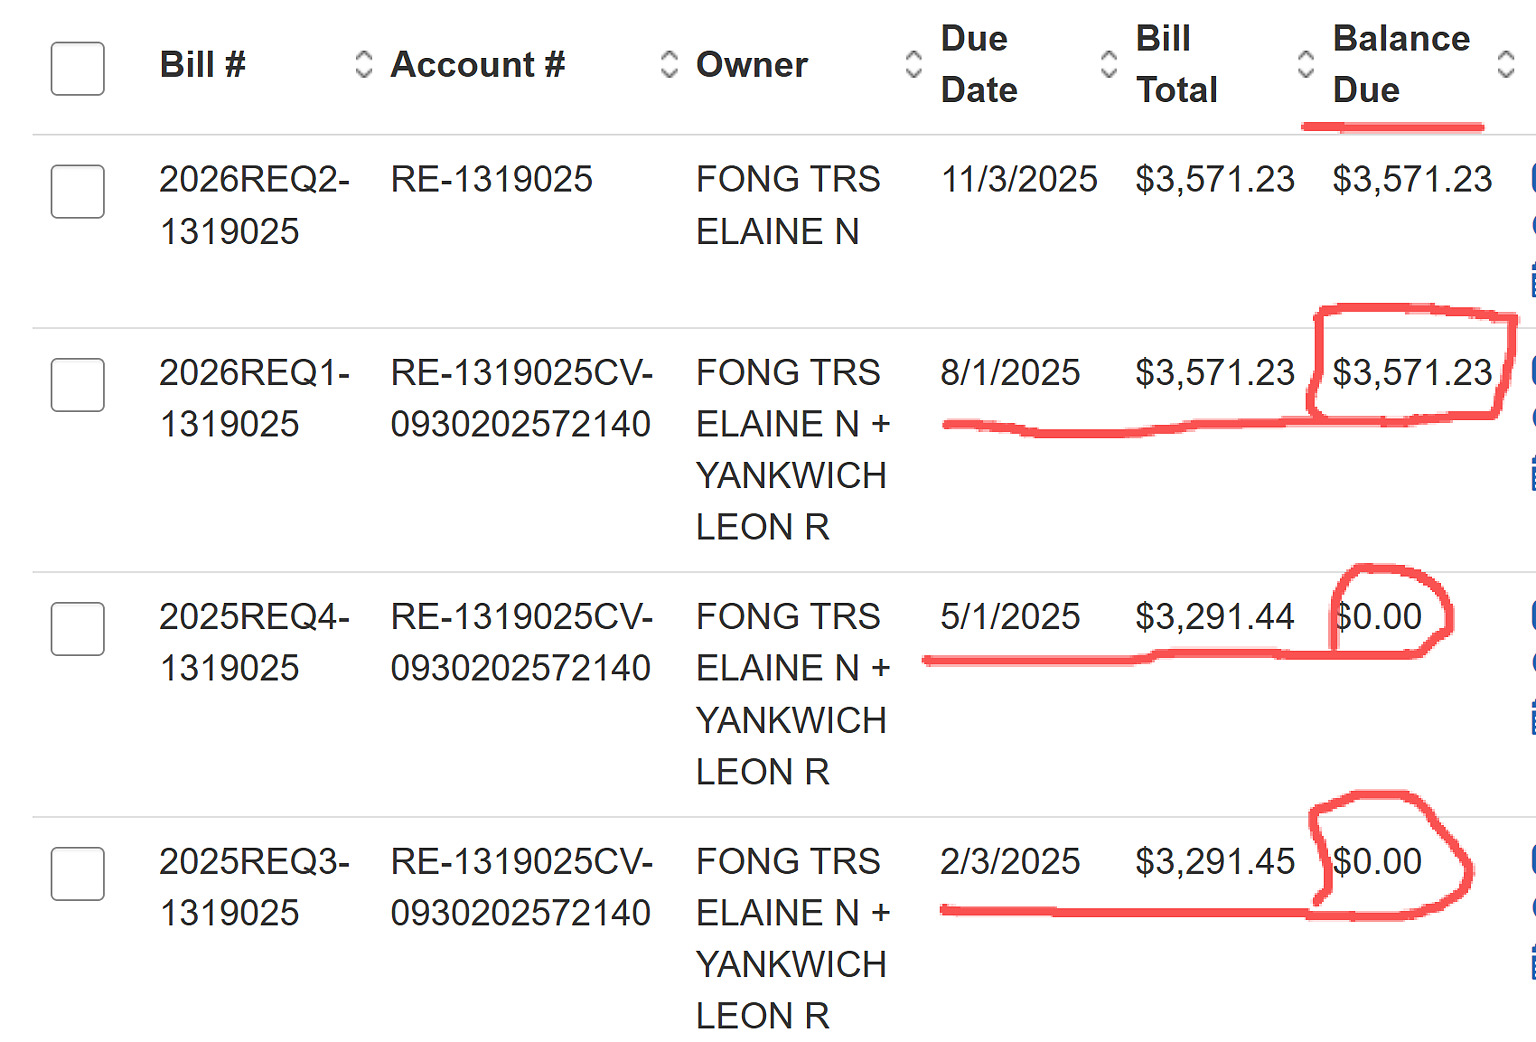Tick the select-all checkbox in the header

pyautogui.click(x=78, y=69)
